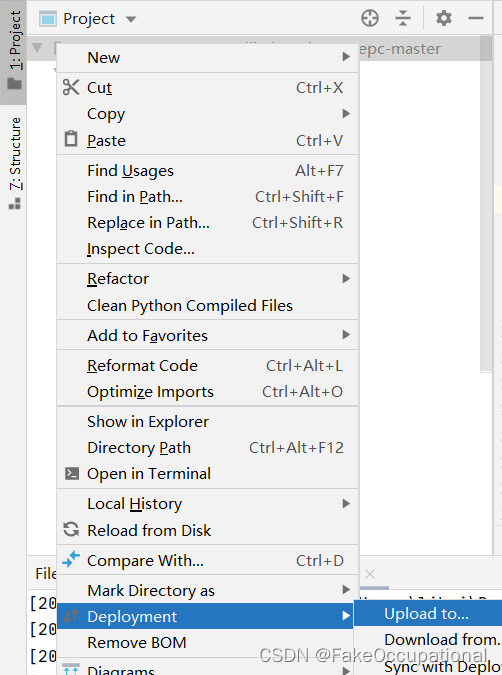Toggle the 1: Project side tool window
Viewport: 502px width, 675px height.
[13, 52]
